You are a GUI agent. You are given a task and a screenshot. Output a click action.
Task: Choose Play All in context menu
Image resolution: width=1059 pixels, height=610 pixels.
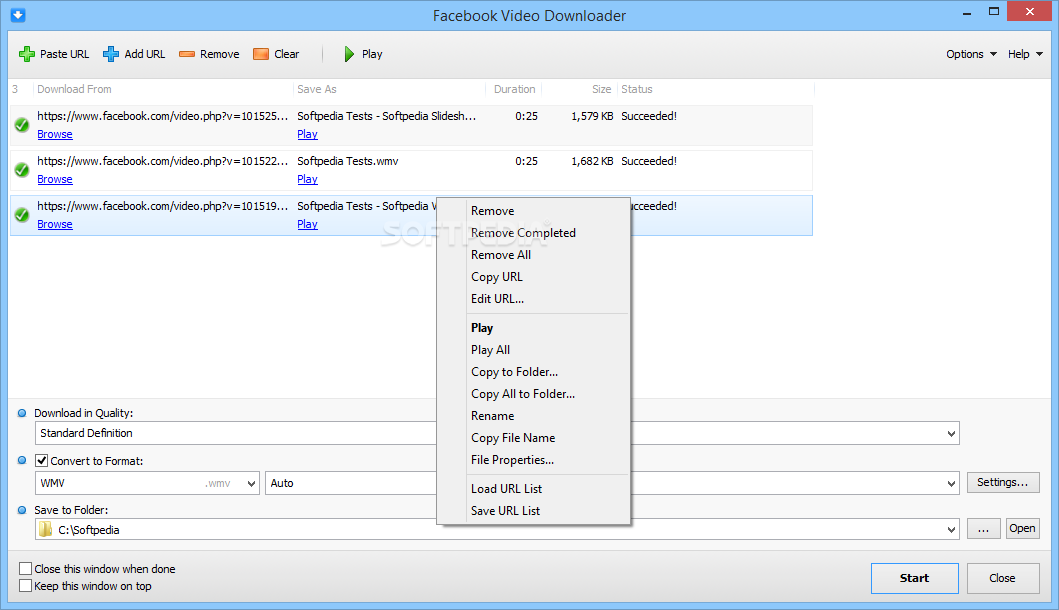490,350
